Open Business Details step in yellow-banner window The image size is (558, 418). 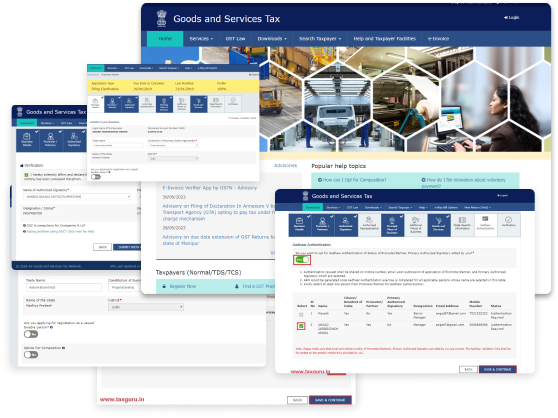(95, 104)
